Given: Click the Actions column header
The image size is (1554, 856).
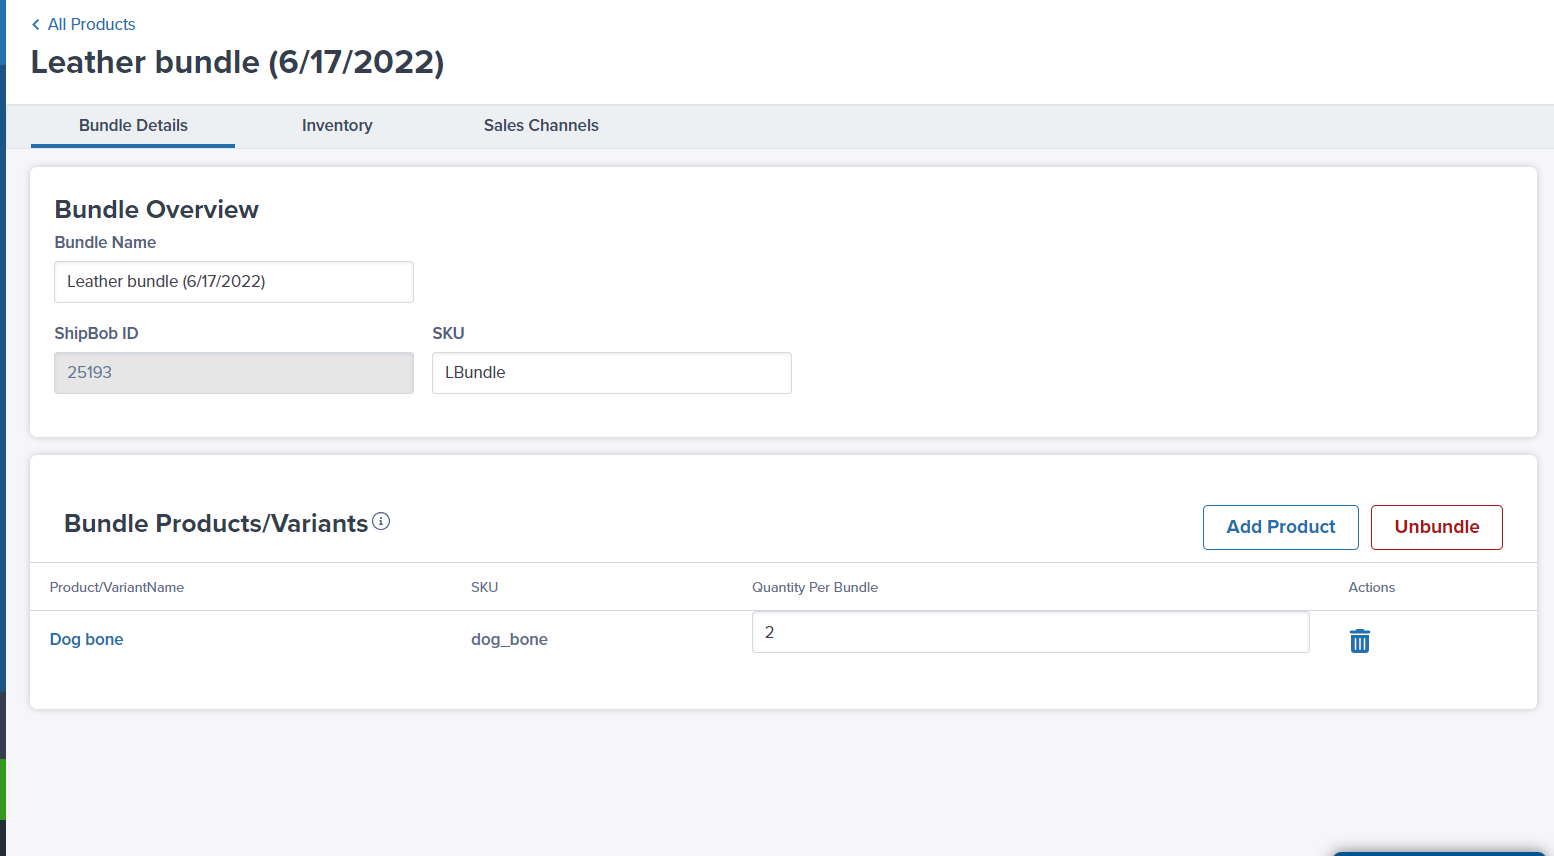Looking at the screenshot, I should 1371,587.
